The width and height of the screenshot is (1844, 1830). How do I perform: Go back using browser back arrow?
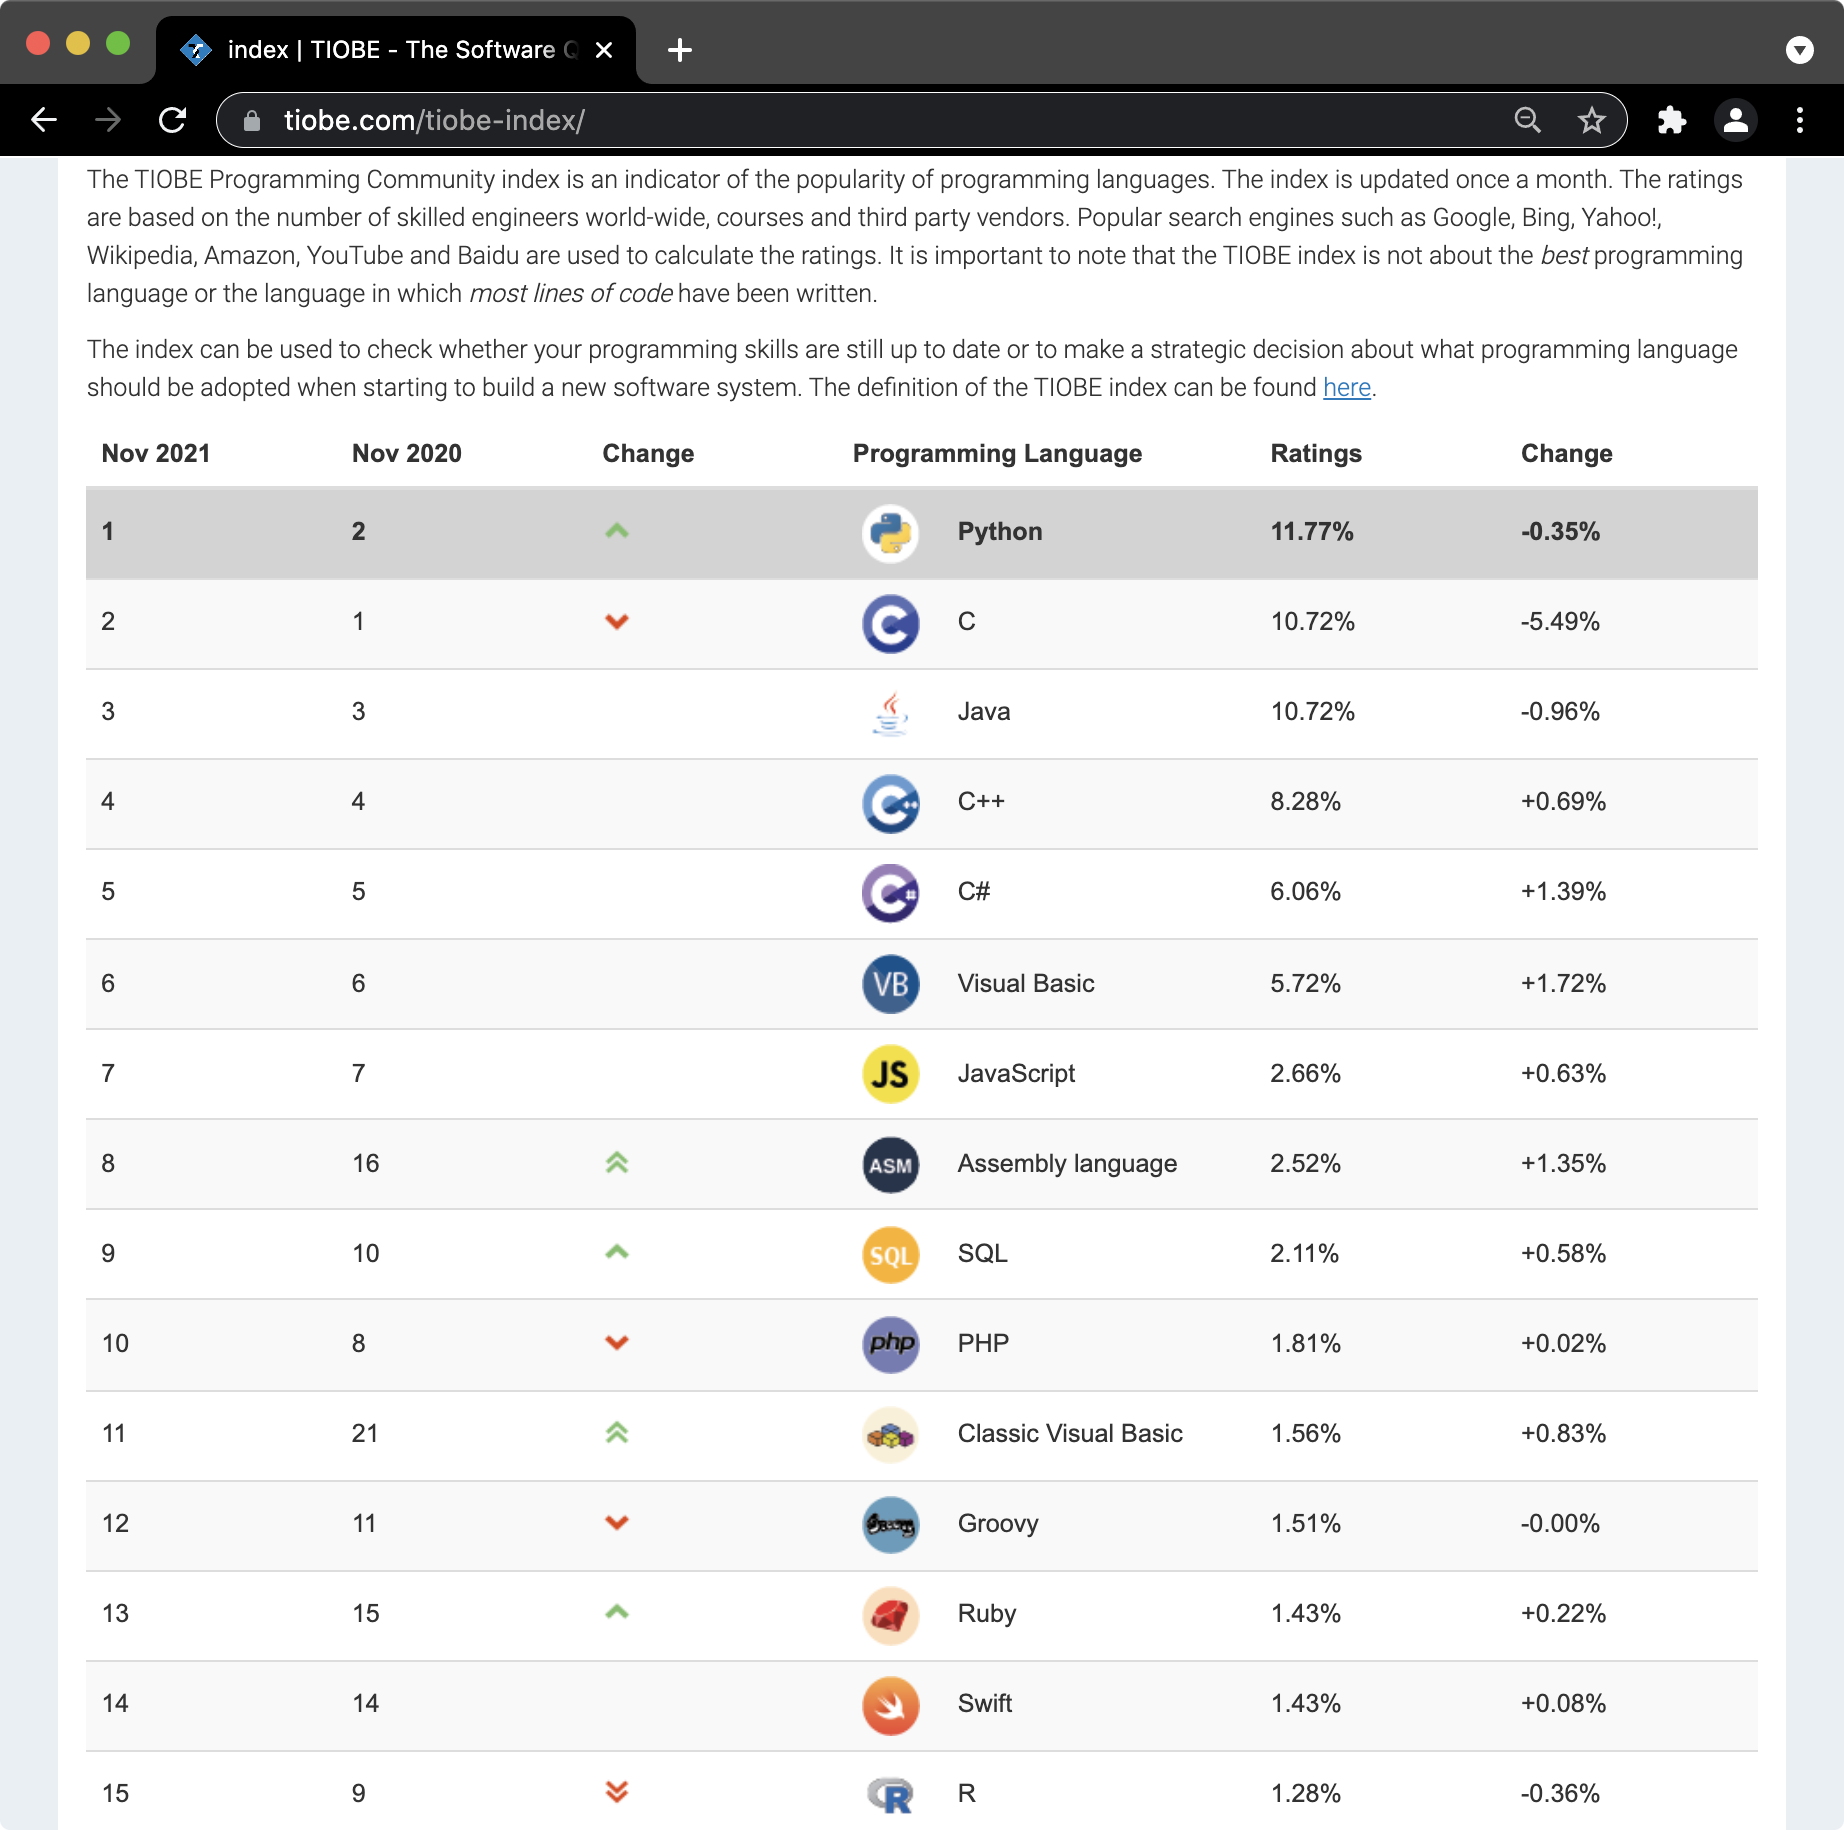point(44,120)
